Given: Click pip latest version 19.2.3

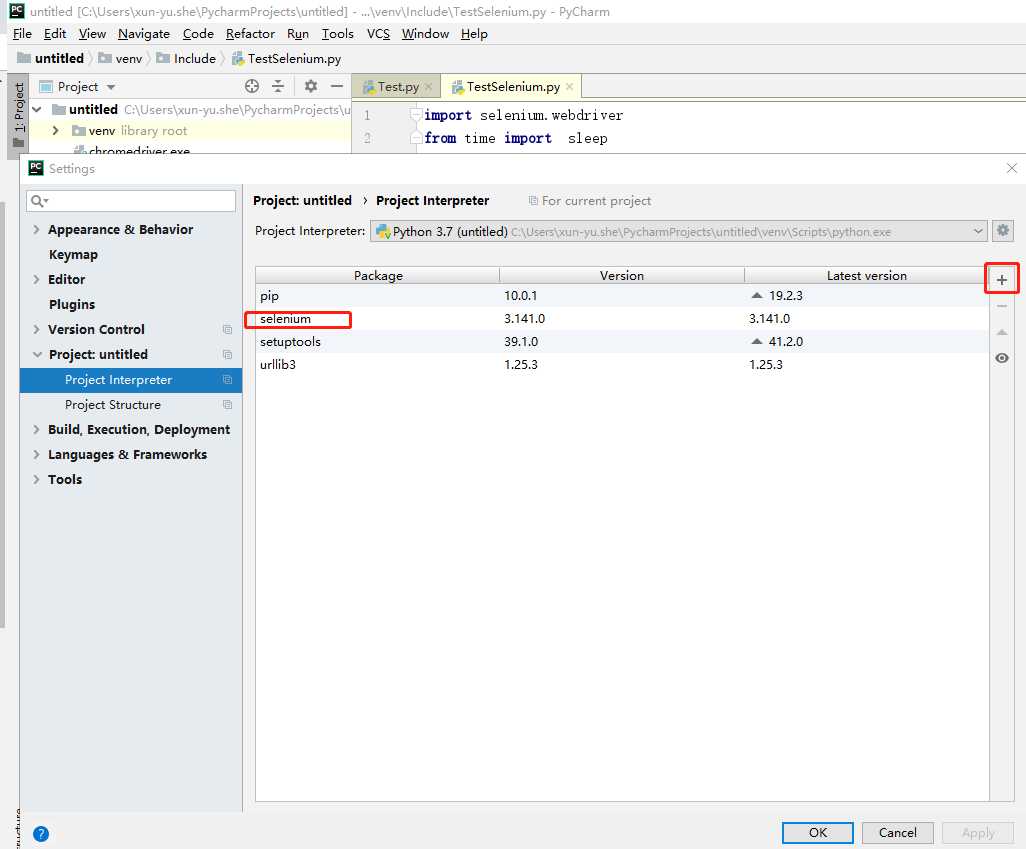Looking at the screenshot, I should coord(785,295).
